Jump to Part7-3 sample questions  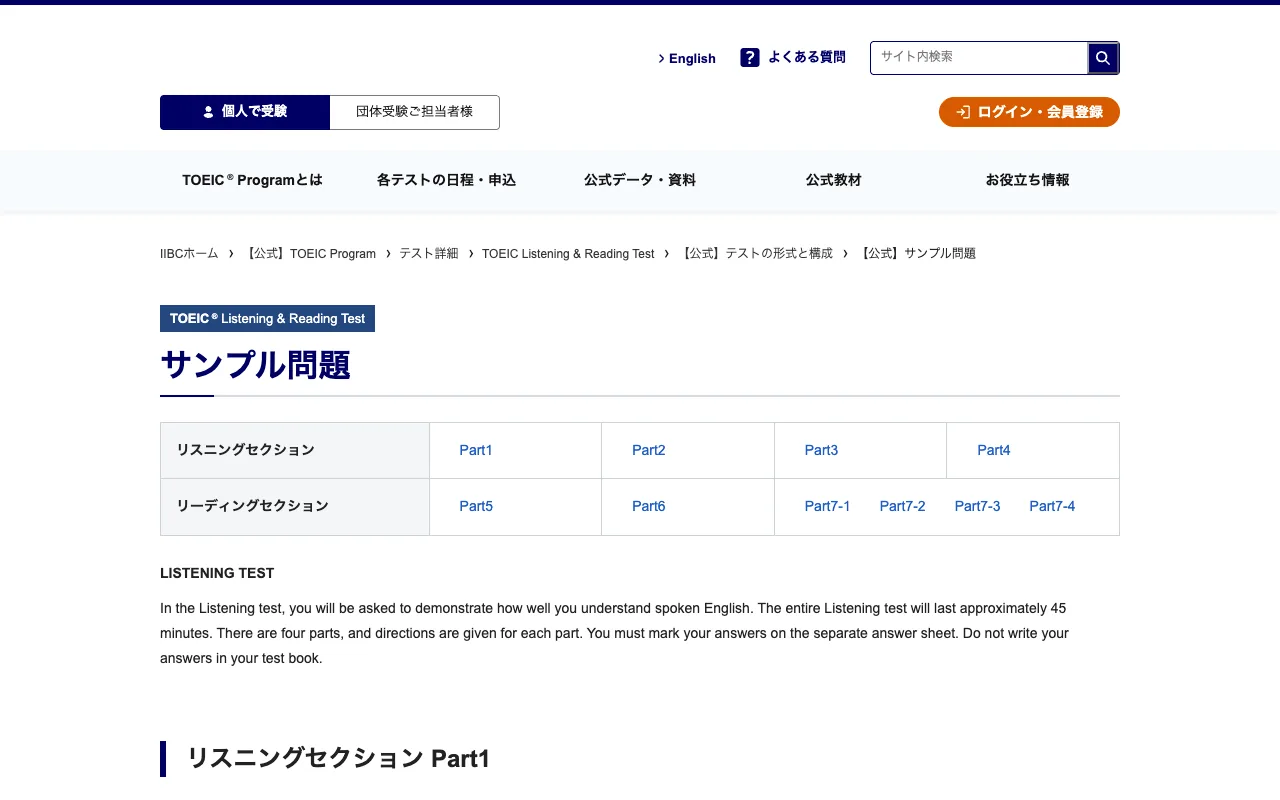(x=978, y=506)
